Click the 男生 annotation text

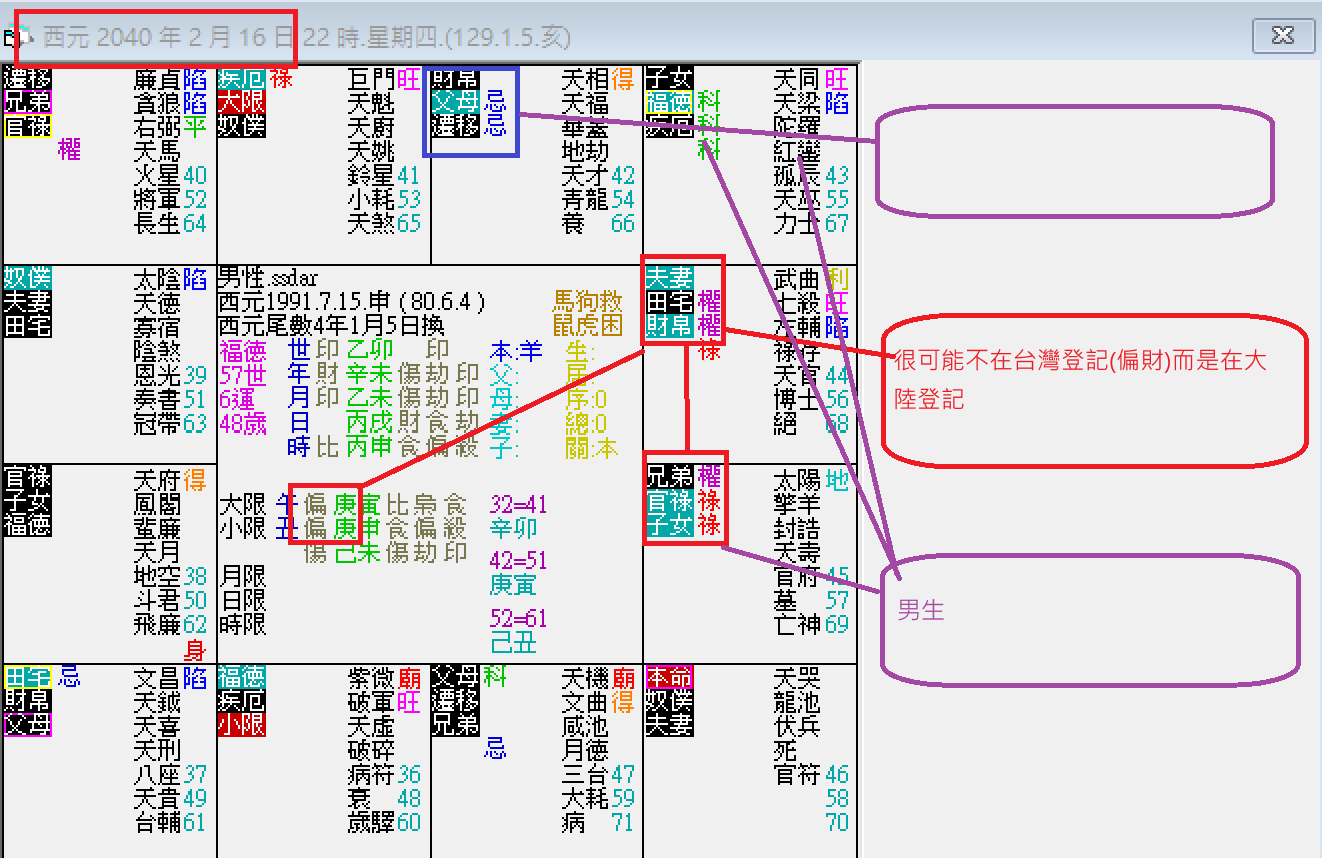[x=921, y=611]
